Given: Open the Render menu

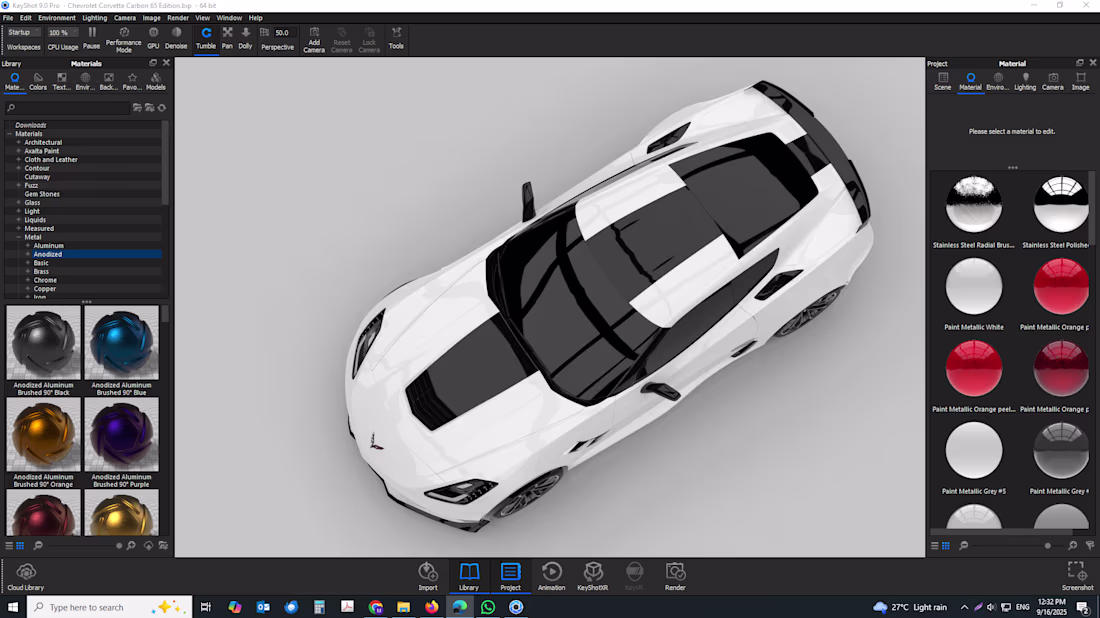Looking at the screenshot, I should tap(178, 18).
